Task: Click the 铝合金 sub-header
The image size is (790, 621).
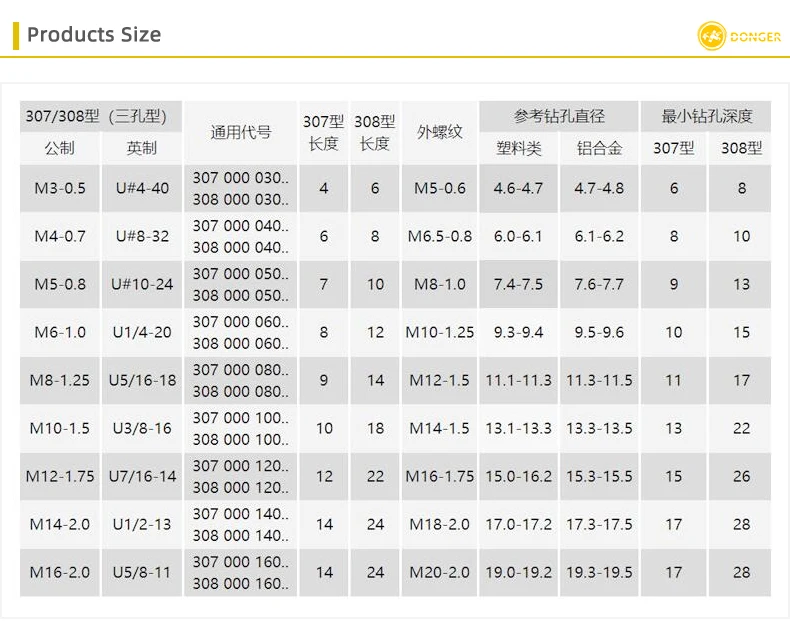Action: point(599,148)
